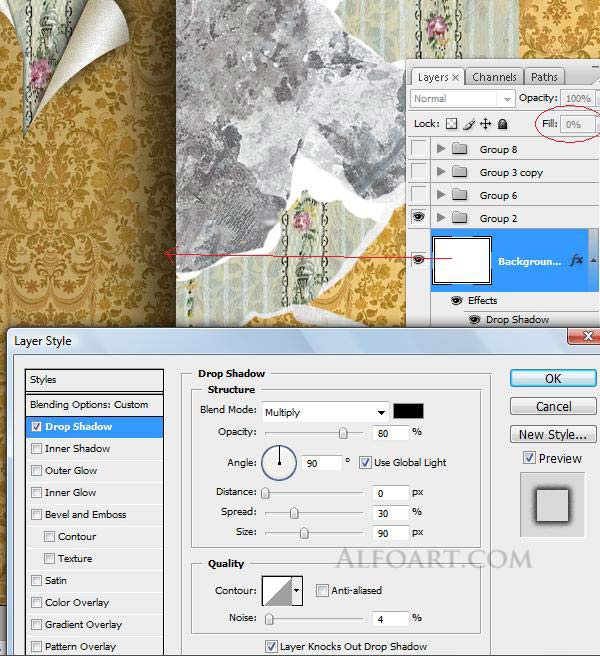Click the drop shadow Opacity slider
The image size is (600, 656).
[343, 433]
